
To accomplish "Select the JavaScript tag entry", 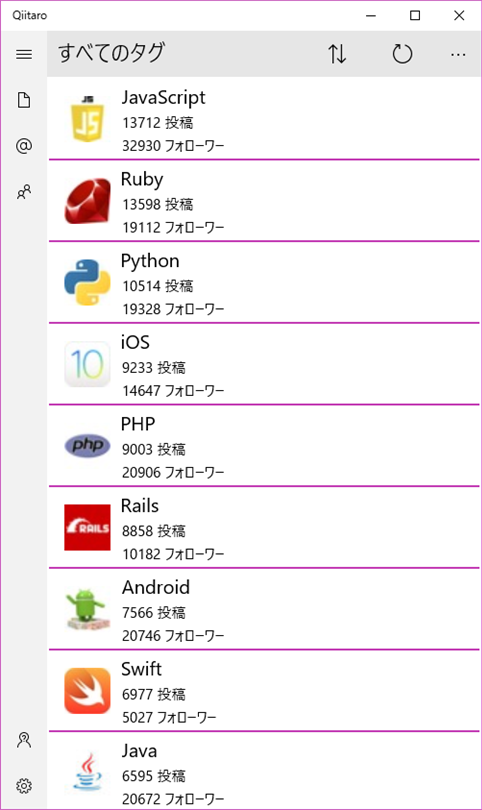I will coord(264,119).
